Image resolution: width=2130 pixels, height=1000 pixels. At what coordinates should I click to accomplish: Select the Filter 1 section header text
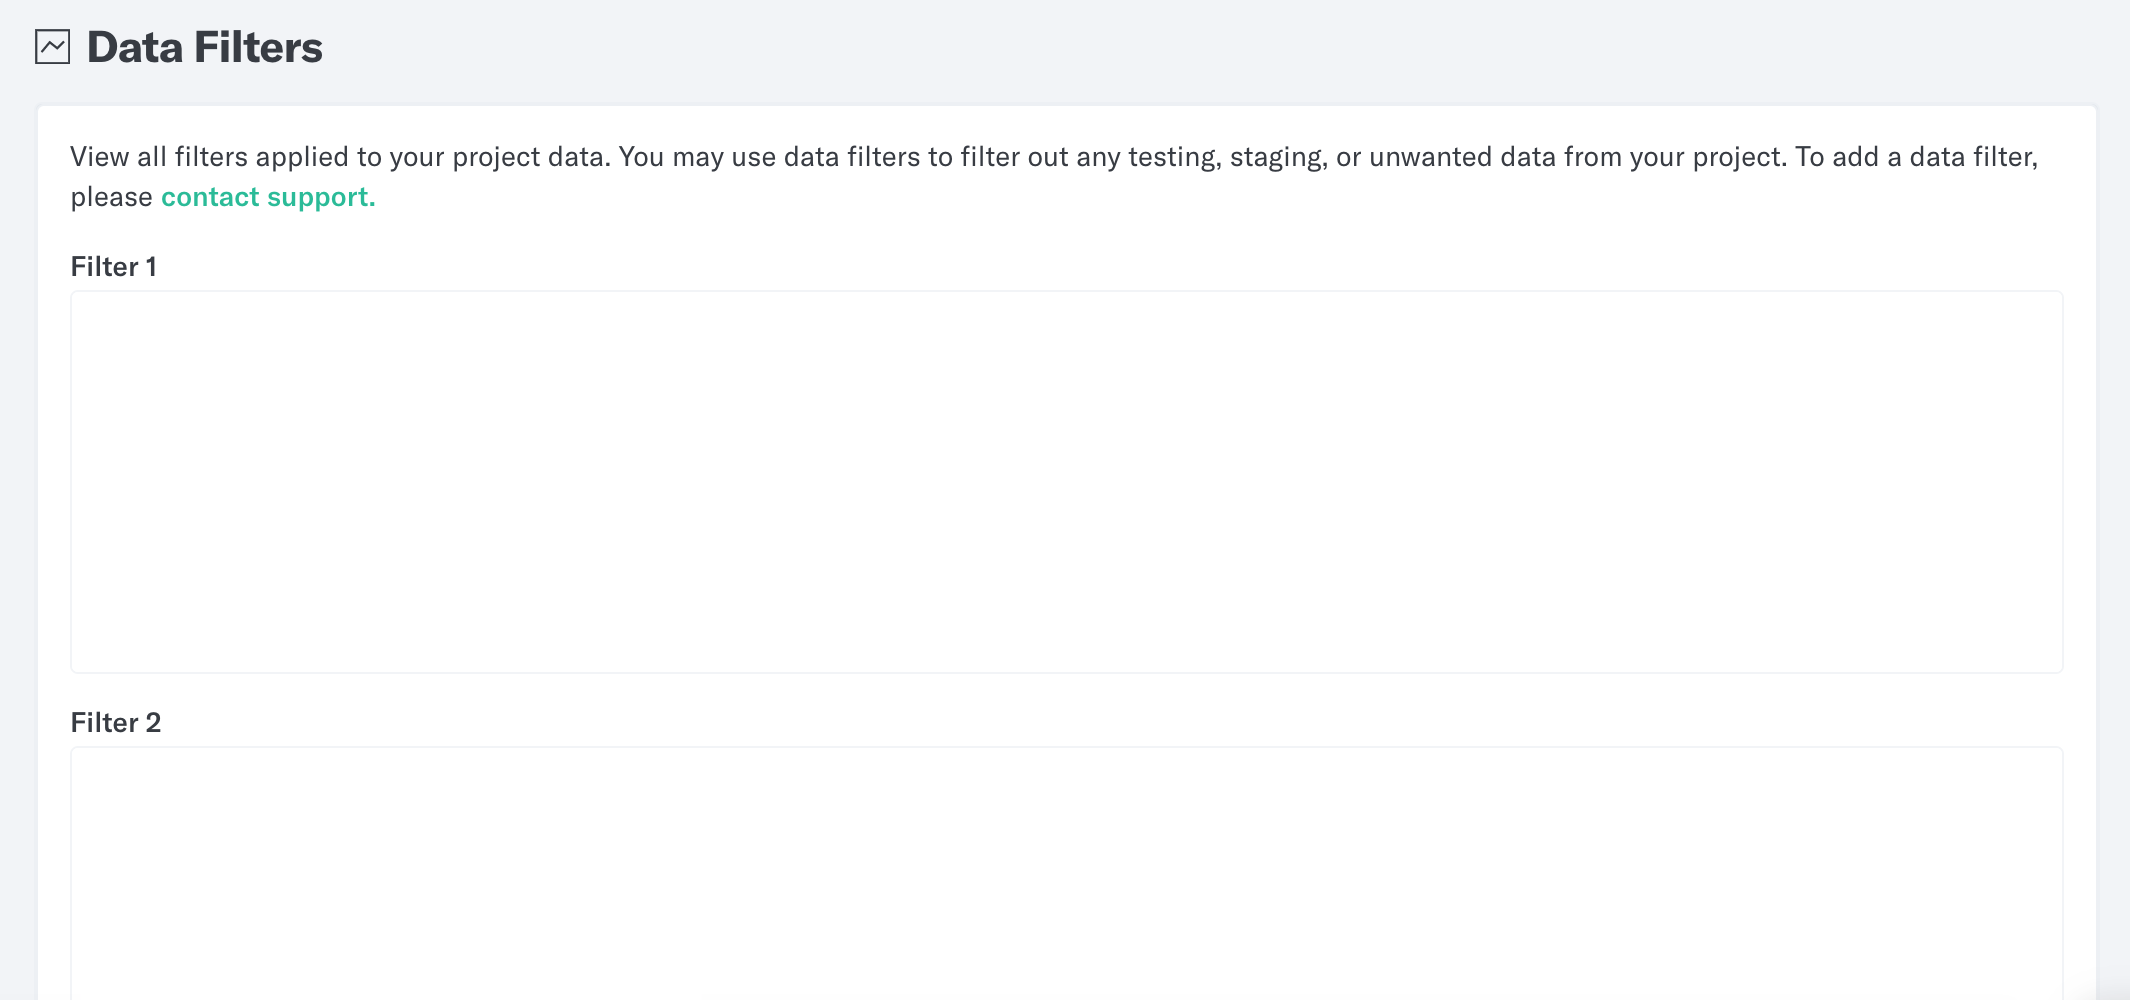click(x=114, y=266)
